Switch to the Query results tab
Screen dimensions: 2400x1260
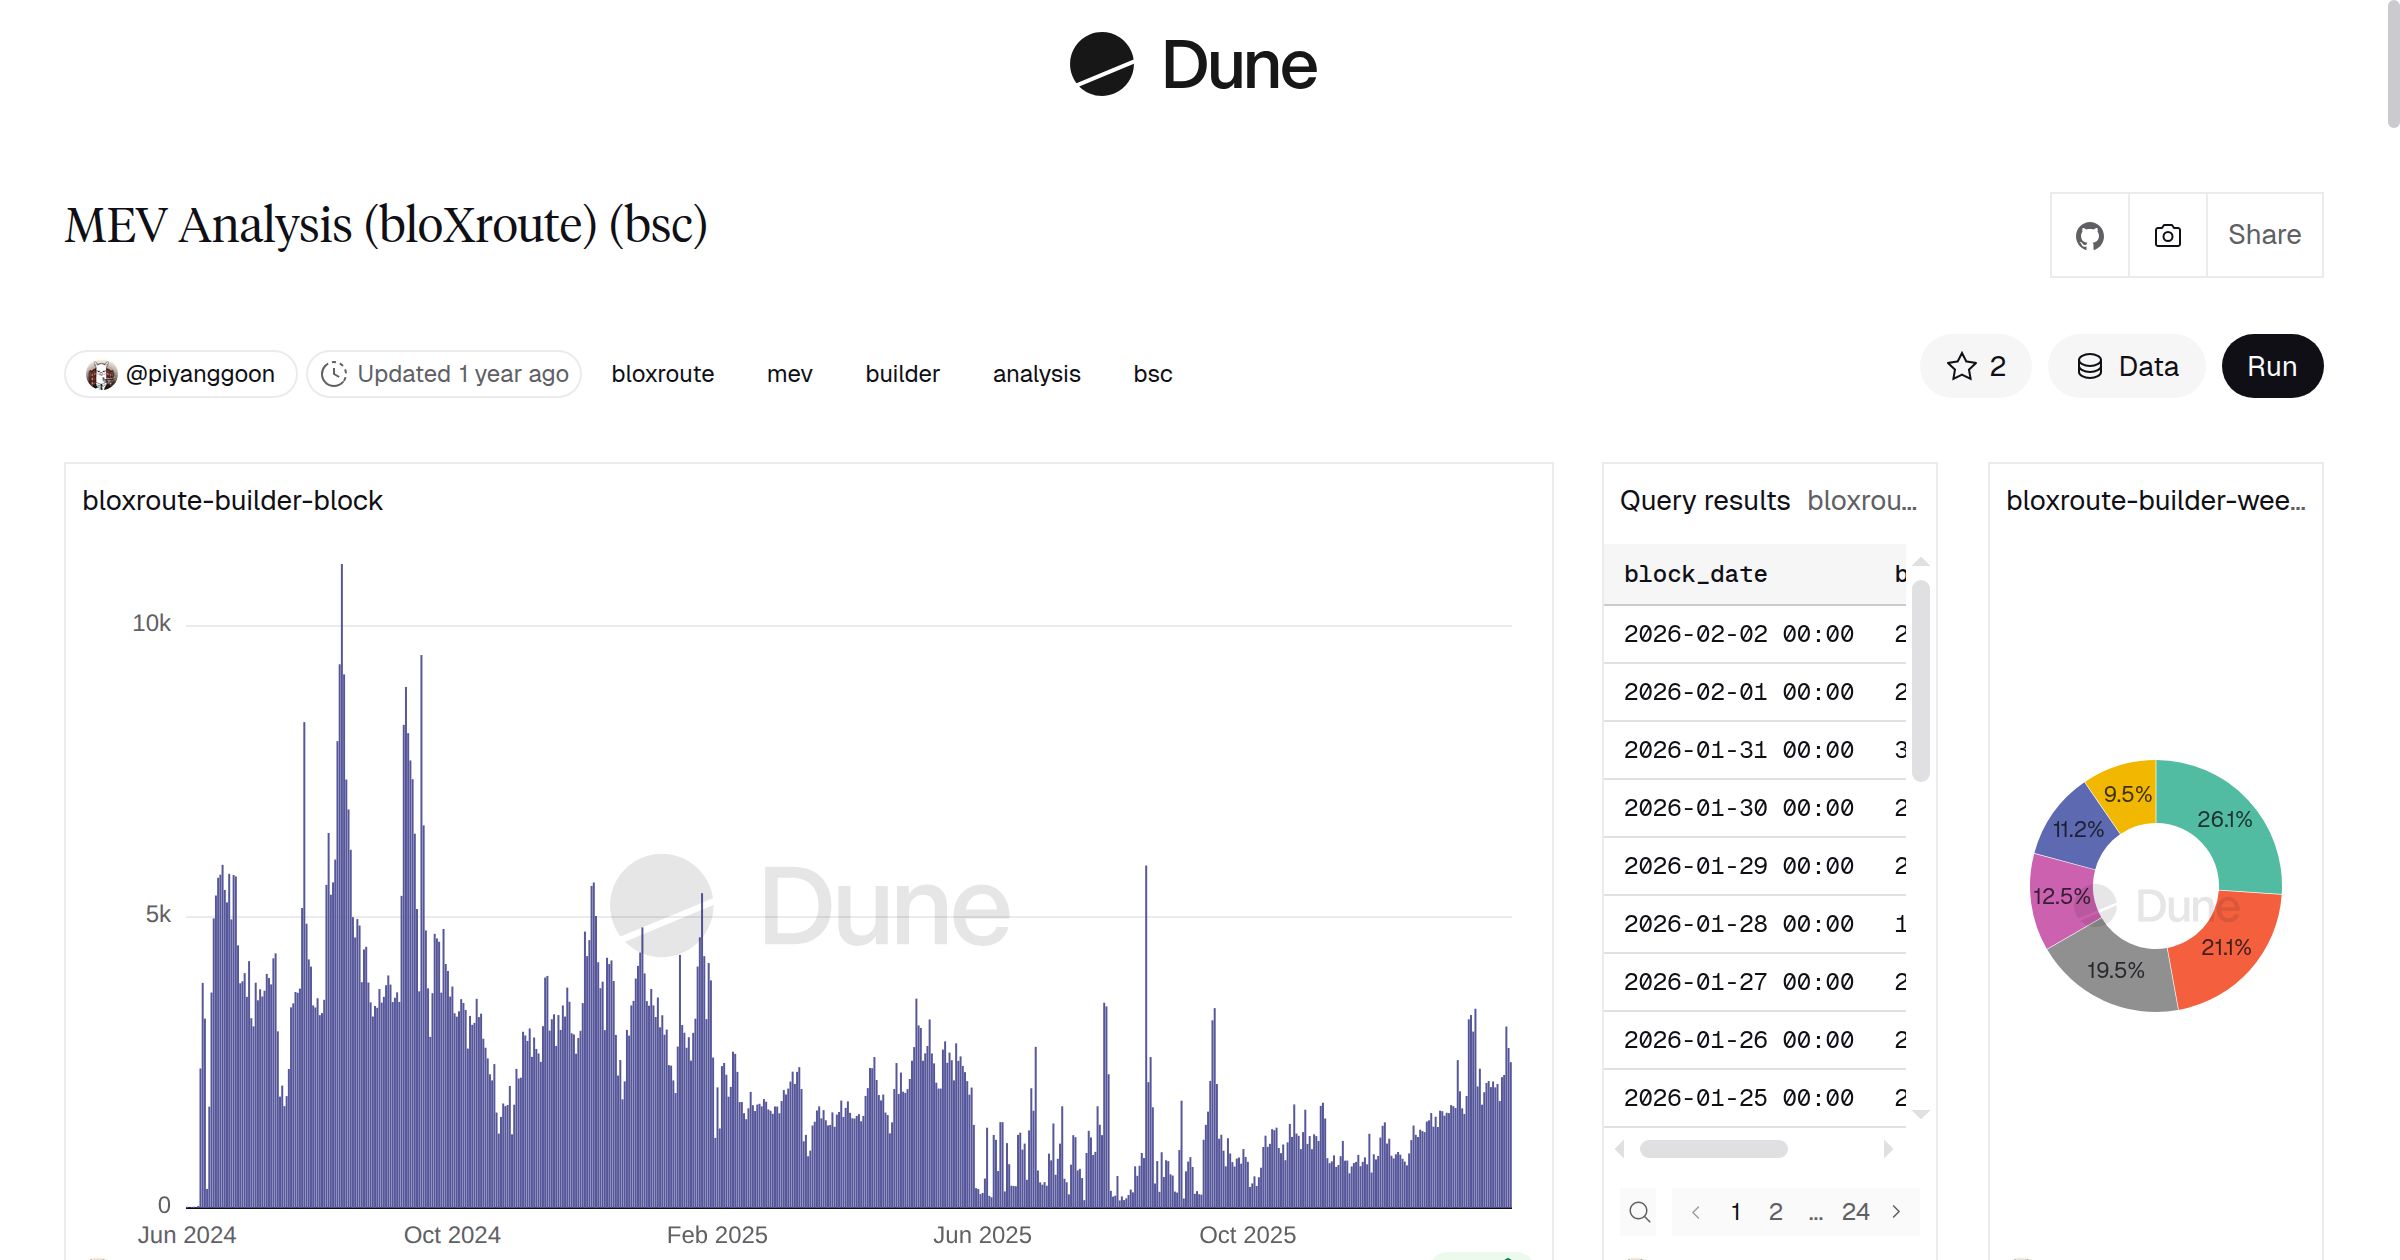tap(1703, 500)
